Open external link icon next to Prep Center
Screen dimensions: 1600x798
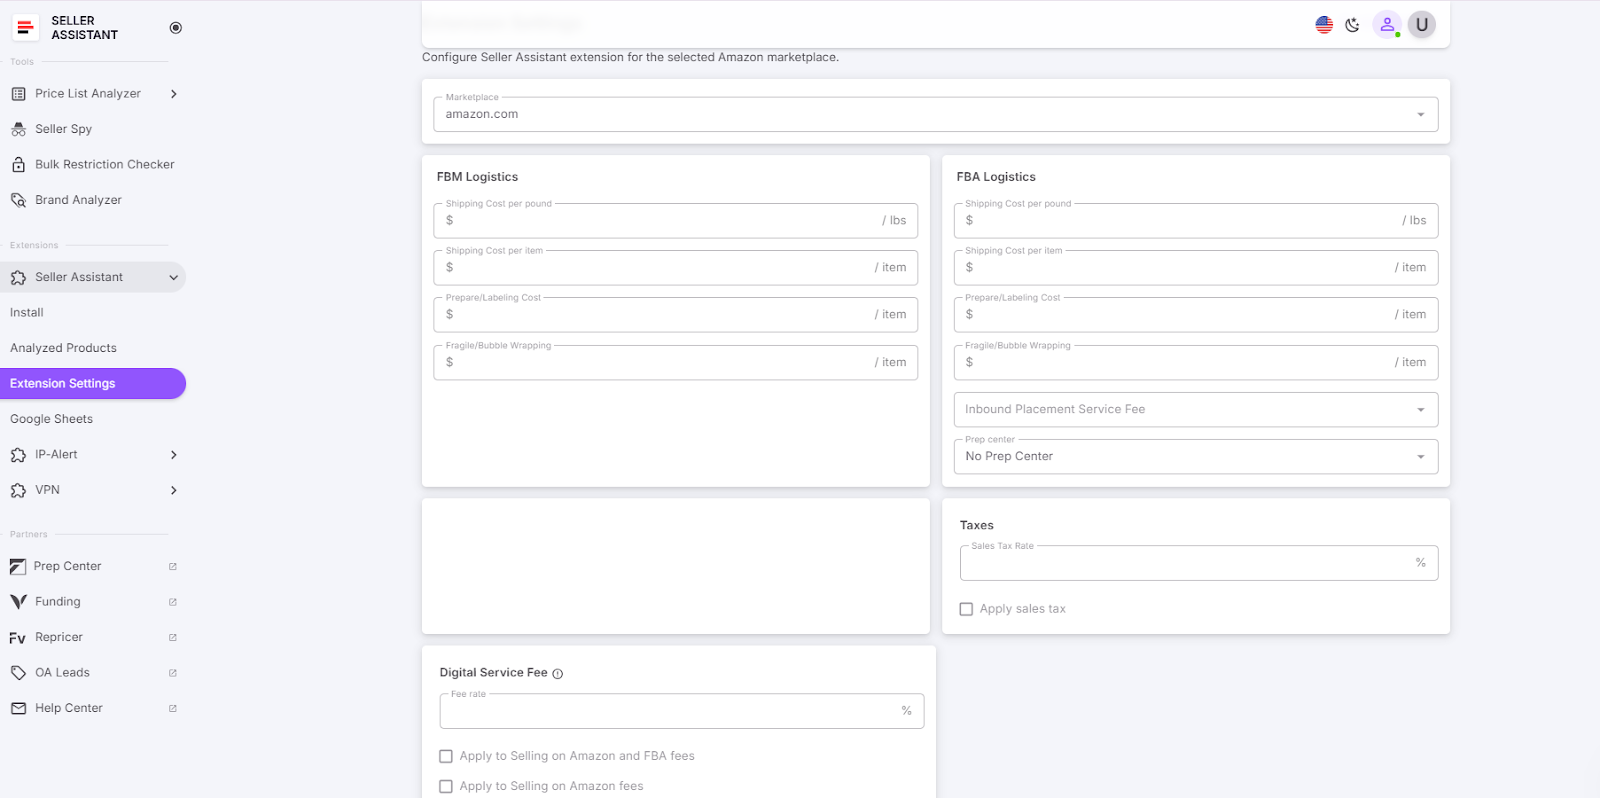tap(173, 567)
